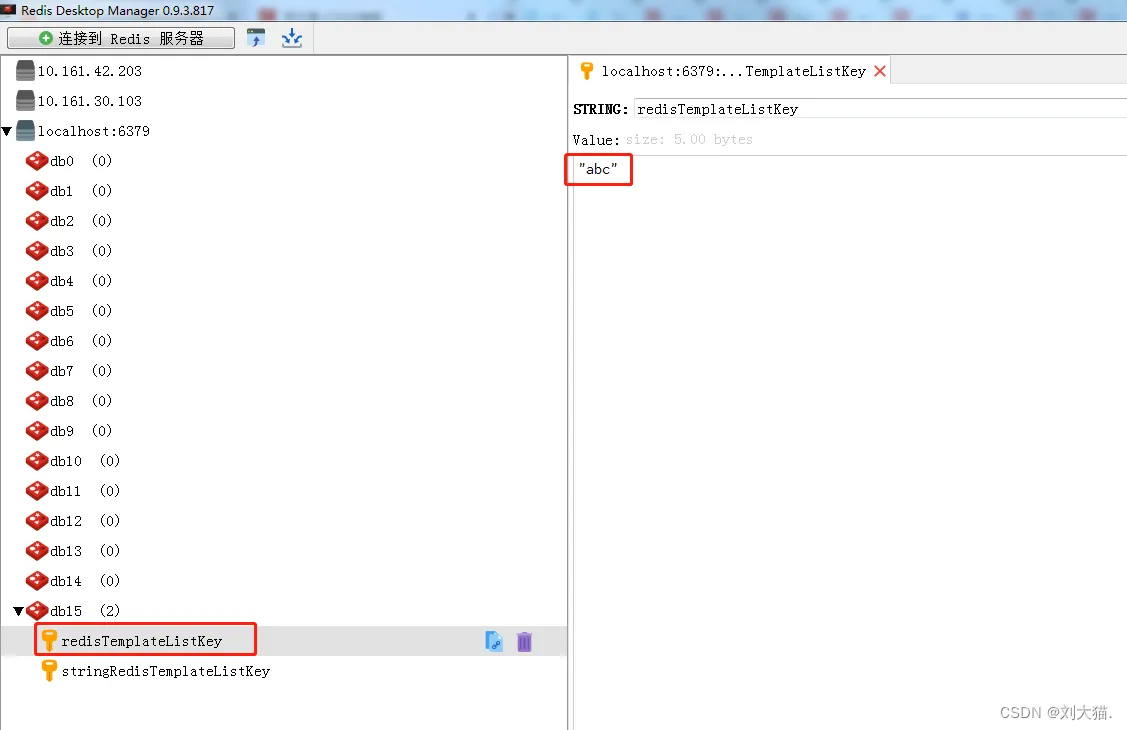Collapse the db15 database node
The image size is (1127, 730).
point(19,611)
